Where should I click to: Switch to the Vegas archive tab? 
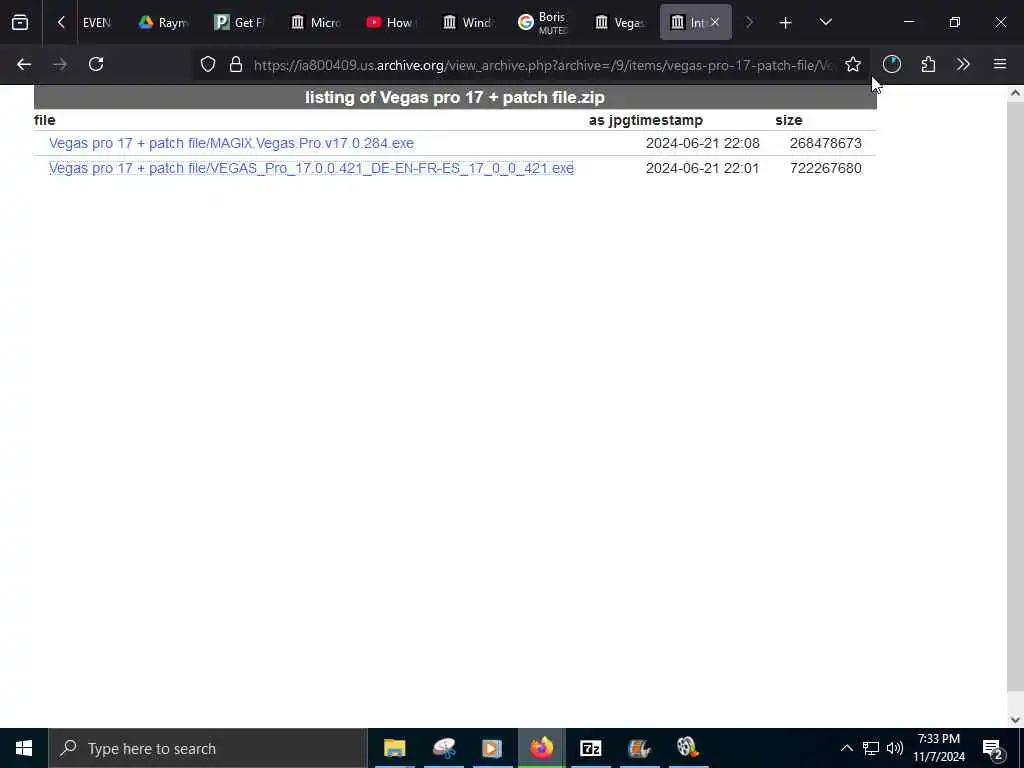pyautogui.click(x=620, y=22)
